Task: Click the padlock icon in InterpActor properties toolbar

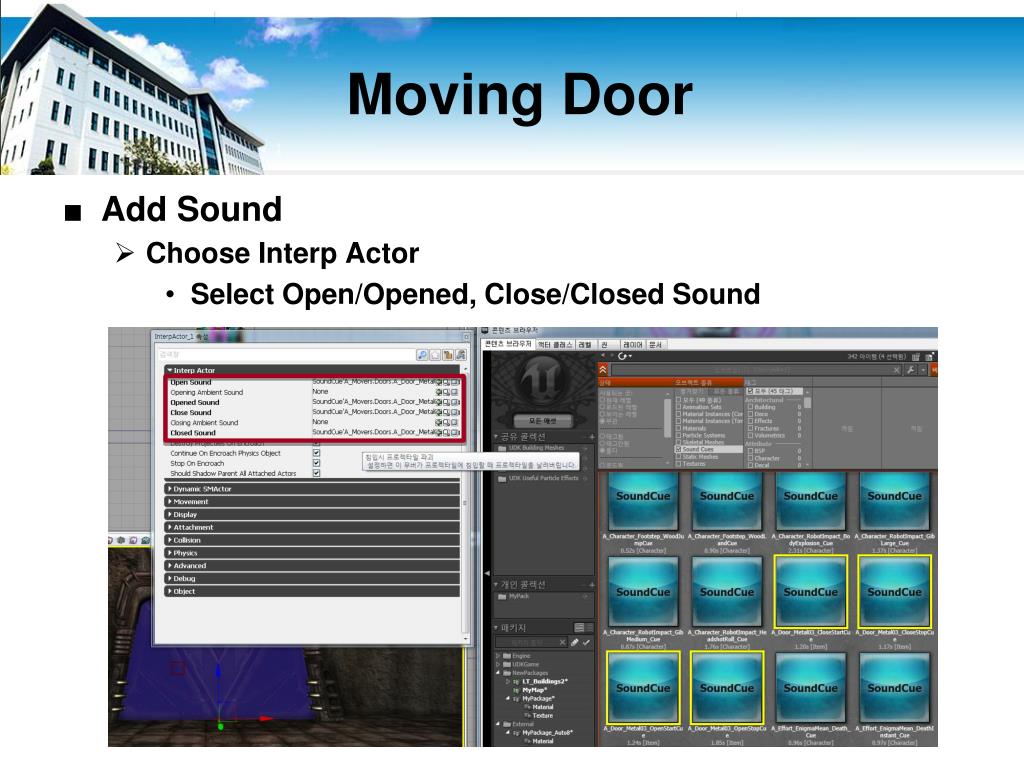Action: coord(448,355)
